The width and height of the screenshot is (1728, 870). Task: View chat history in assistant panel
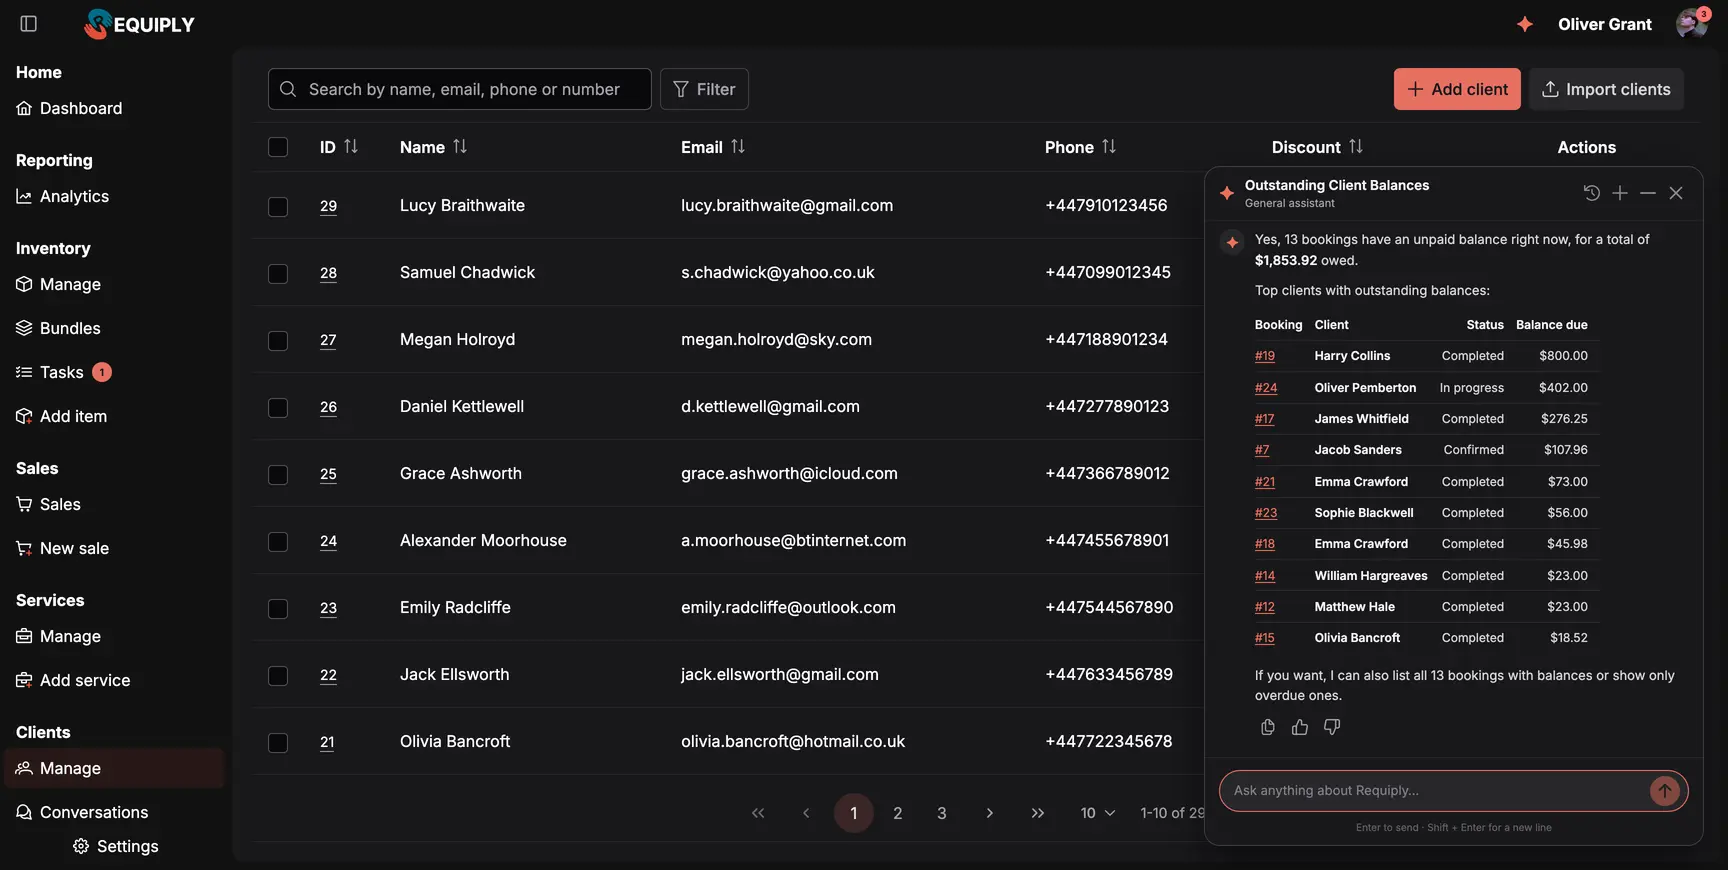click(x=1592, y=193)
